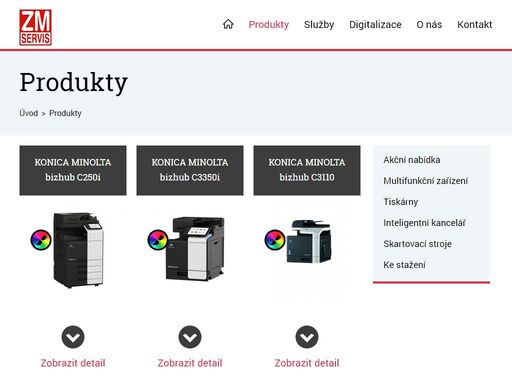Open the Kontakt menu item

[475, 25]
